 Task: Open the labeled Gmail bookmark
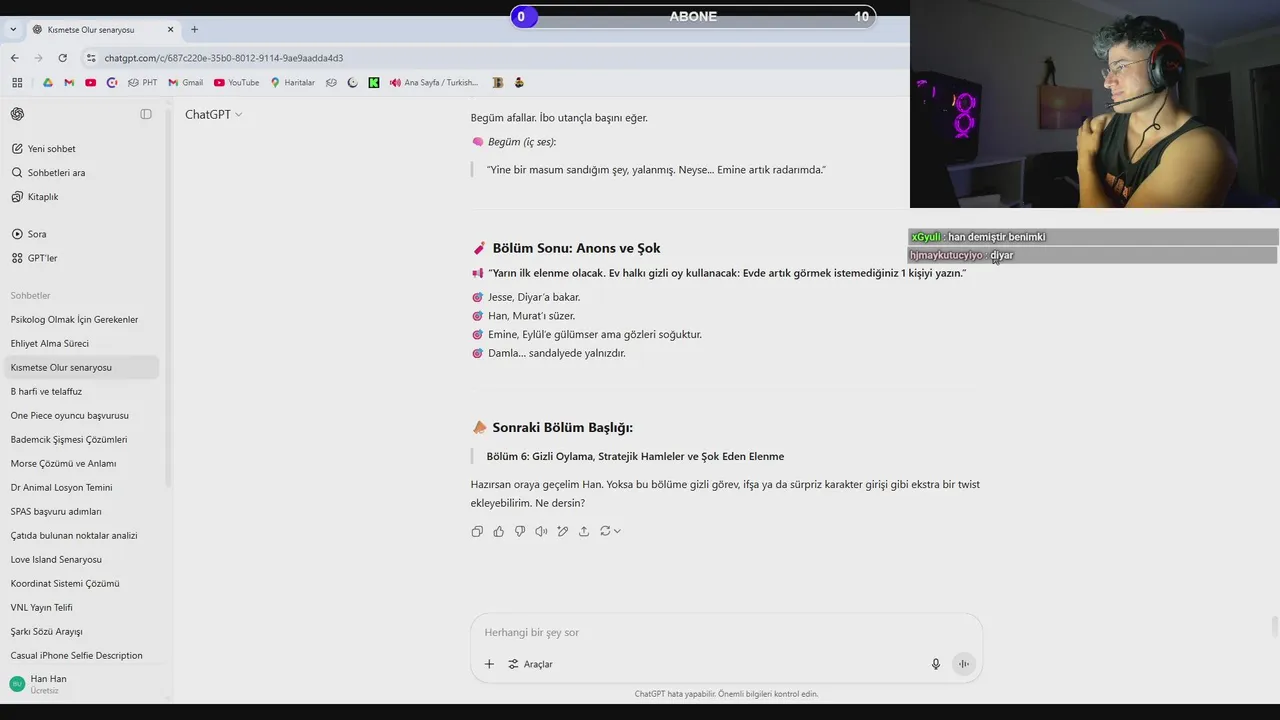tap(186, 83)
